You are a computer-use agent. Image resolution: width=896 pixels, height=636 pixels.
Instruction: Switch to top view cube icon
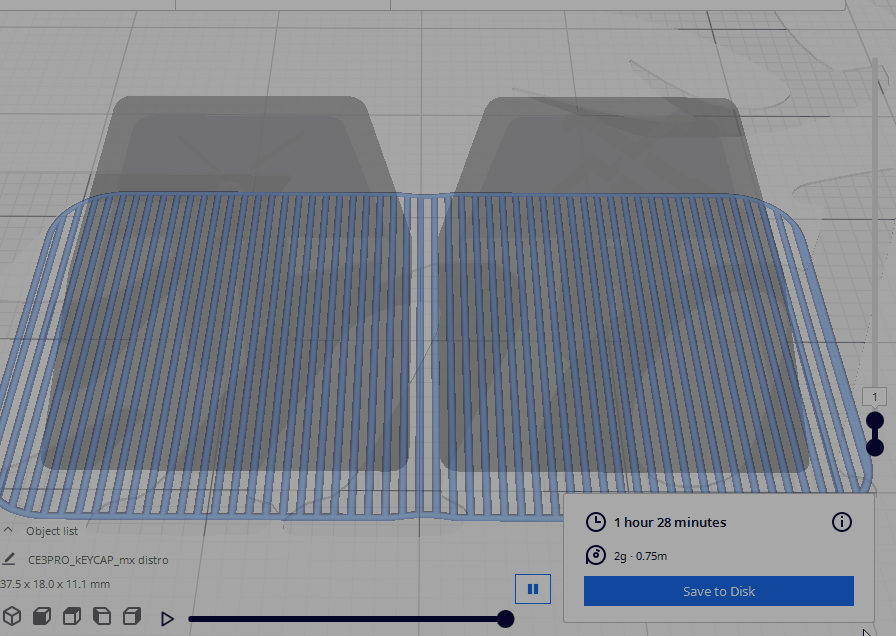tap(72, 616)
